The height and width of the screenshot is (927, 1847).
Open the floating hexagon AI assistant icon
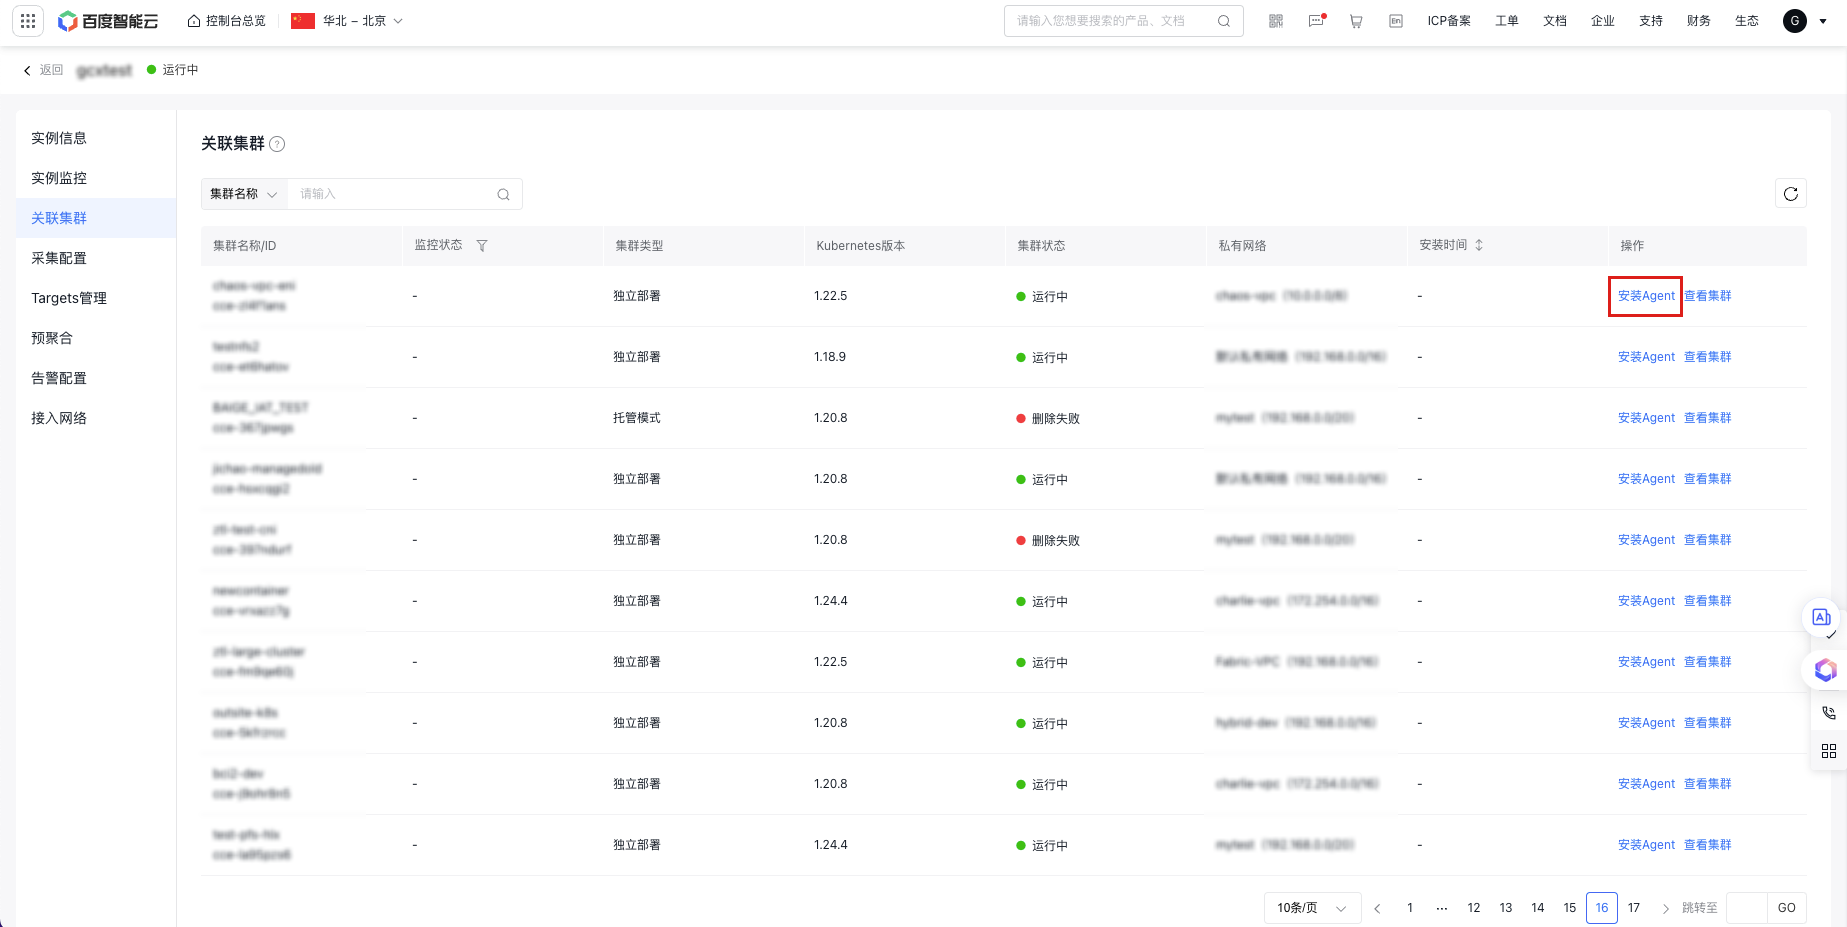(x=1826, y=670)
